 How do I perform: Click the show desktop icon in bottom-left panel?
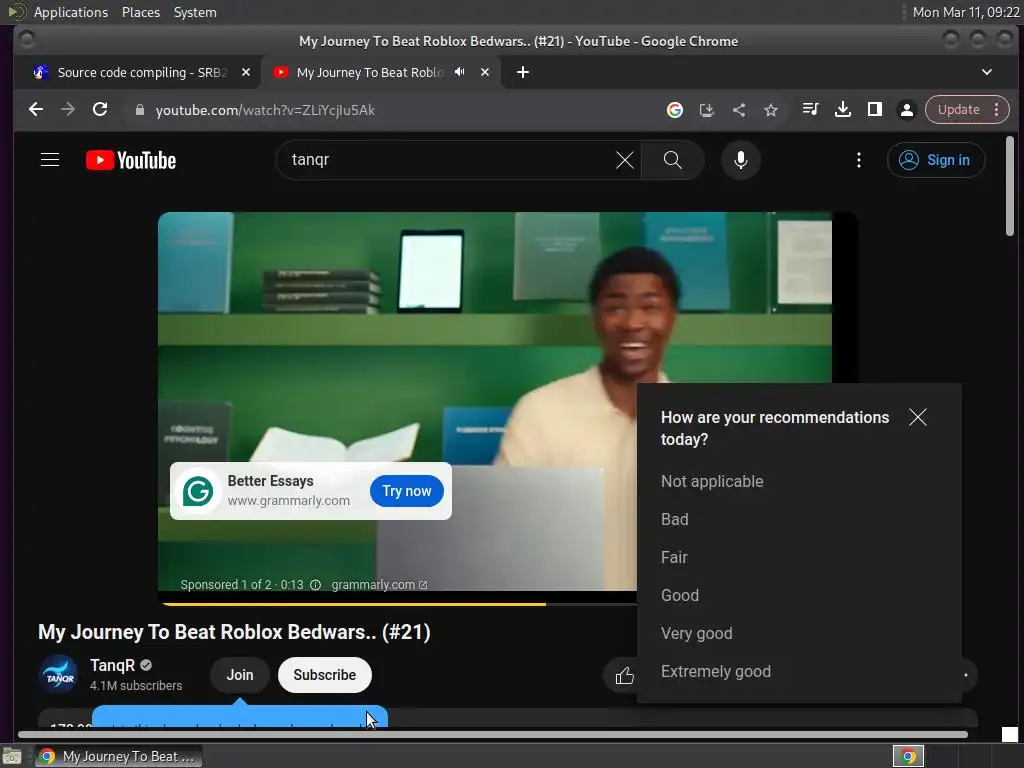[x=12, y=756]
